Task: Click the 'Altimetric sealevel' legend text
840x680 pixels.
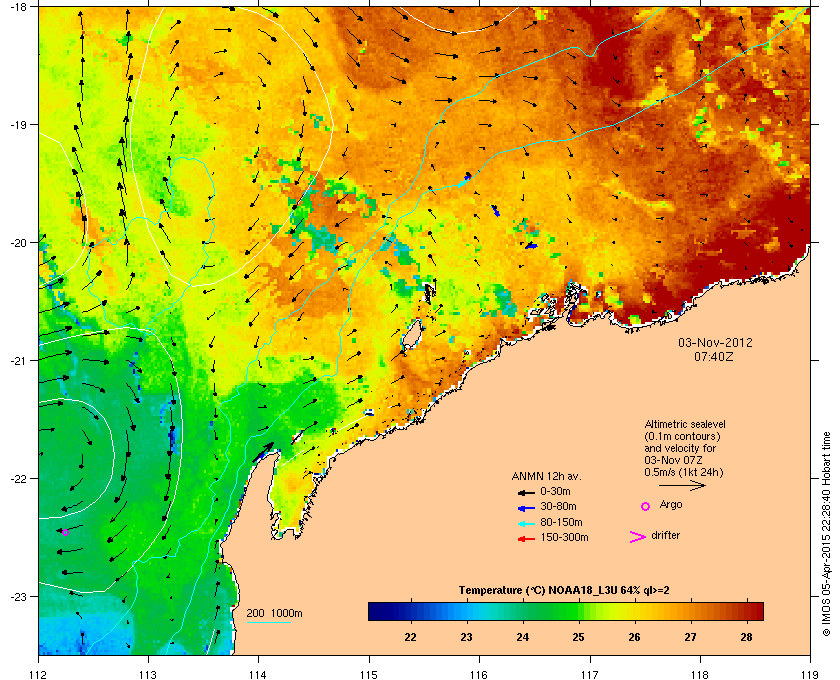Action: tap(685, 424)
